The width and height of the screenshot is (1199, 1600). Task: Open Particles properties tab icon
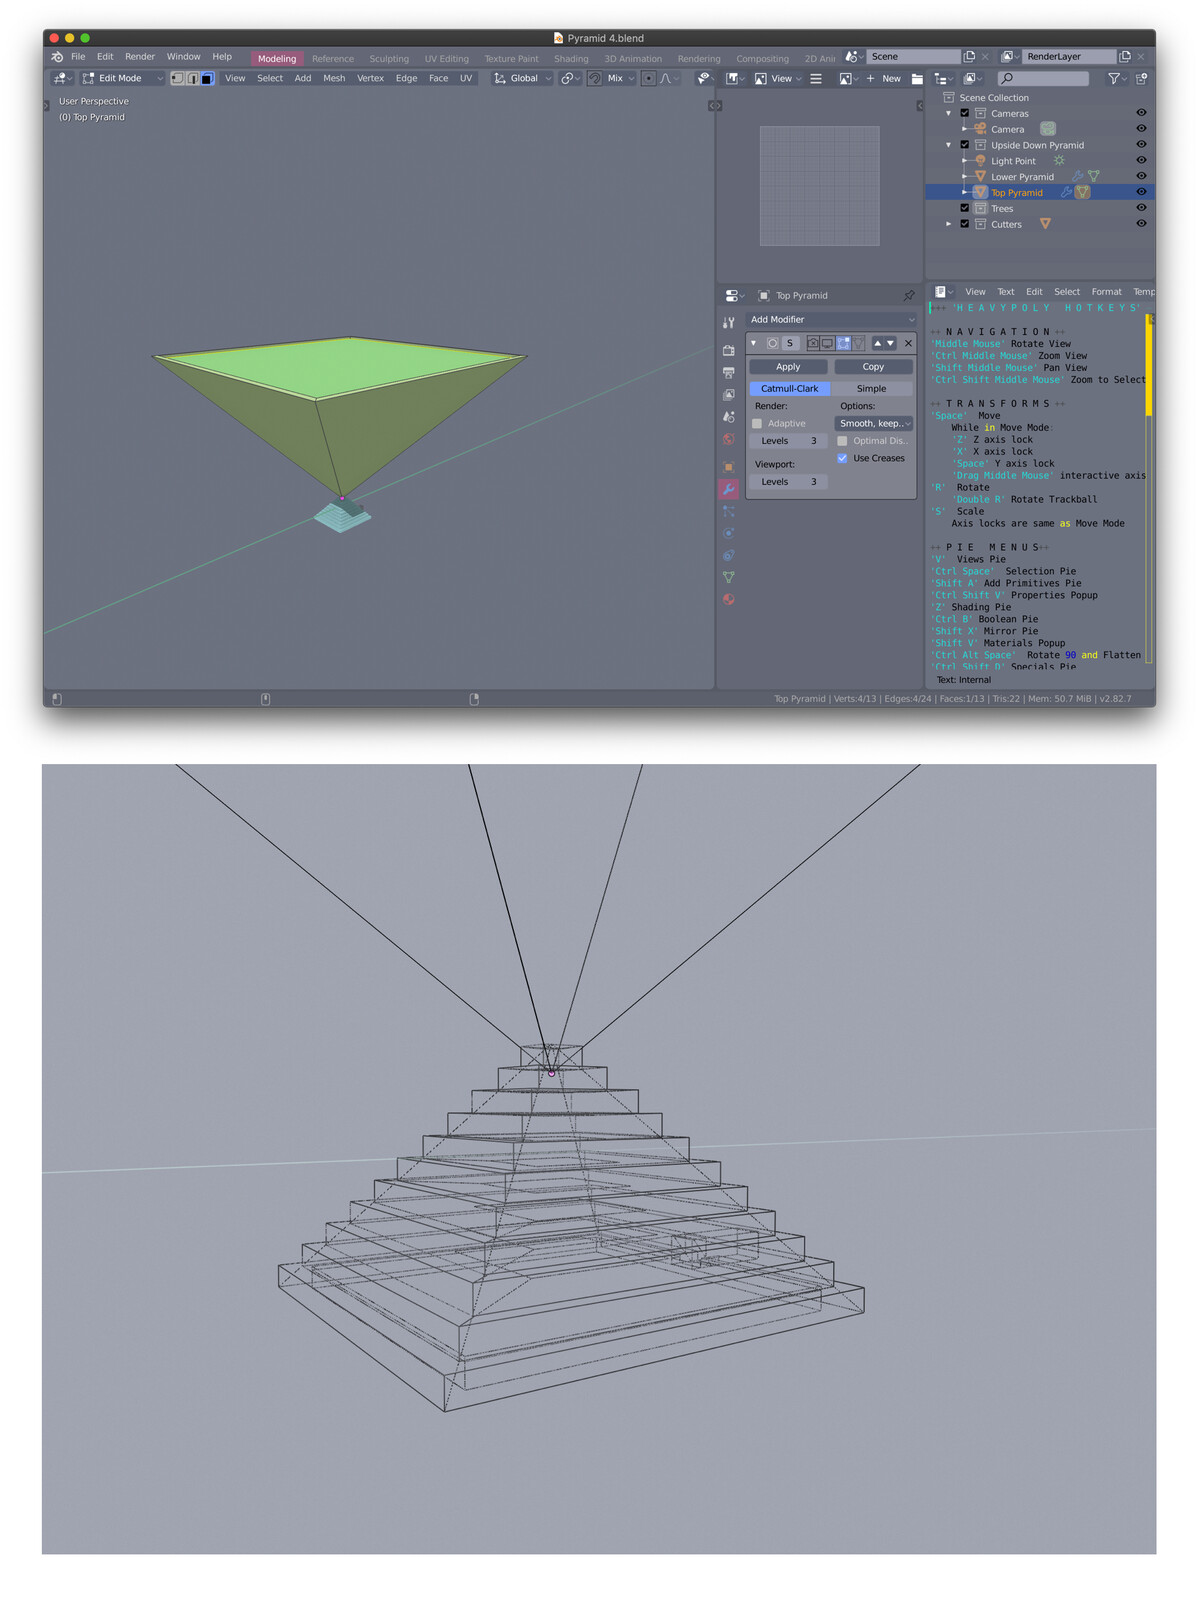[x=728, y=511]
